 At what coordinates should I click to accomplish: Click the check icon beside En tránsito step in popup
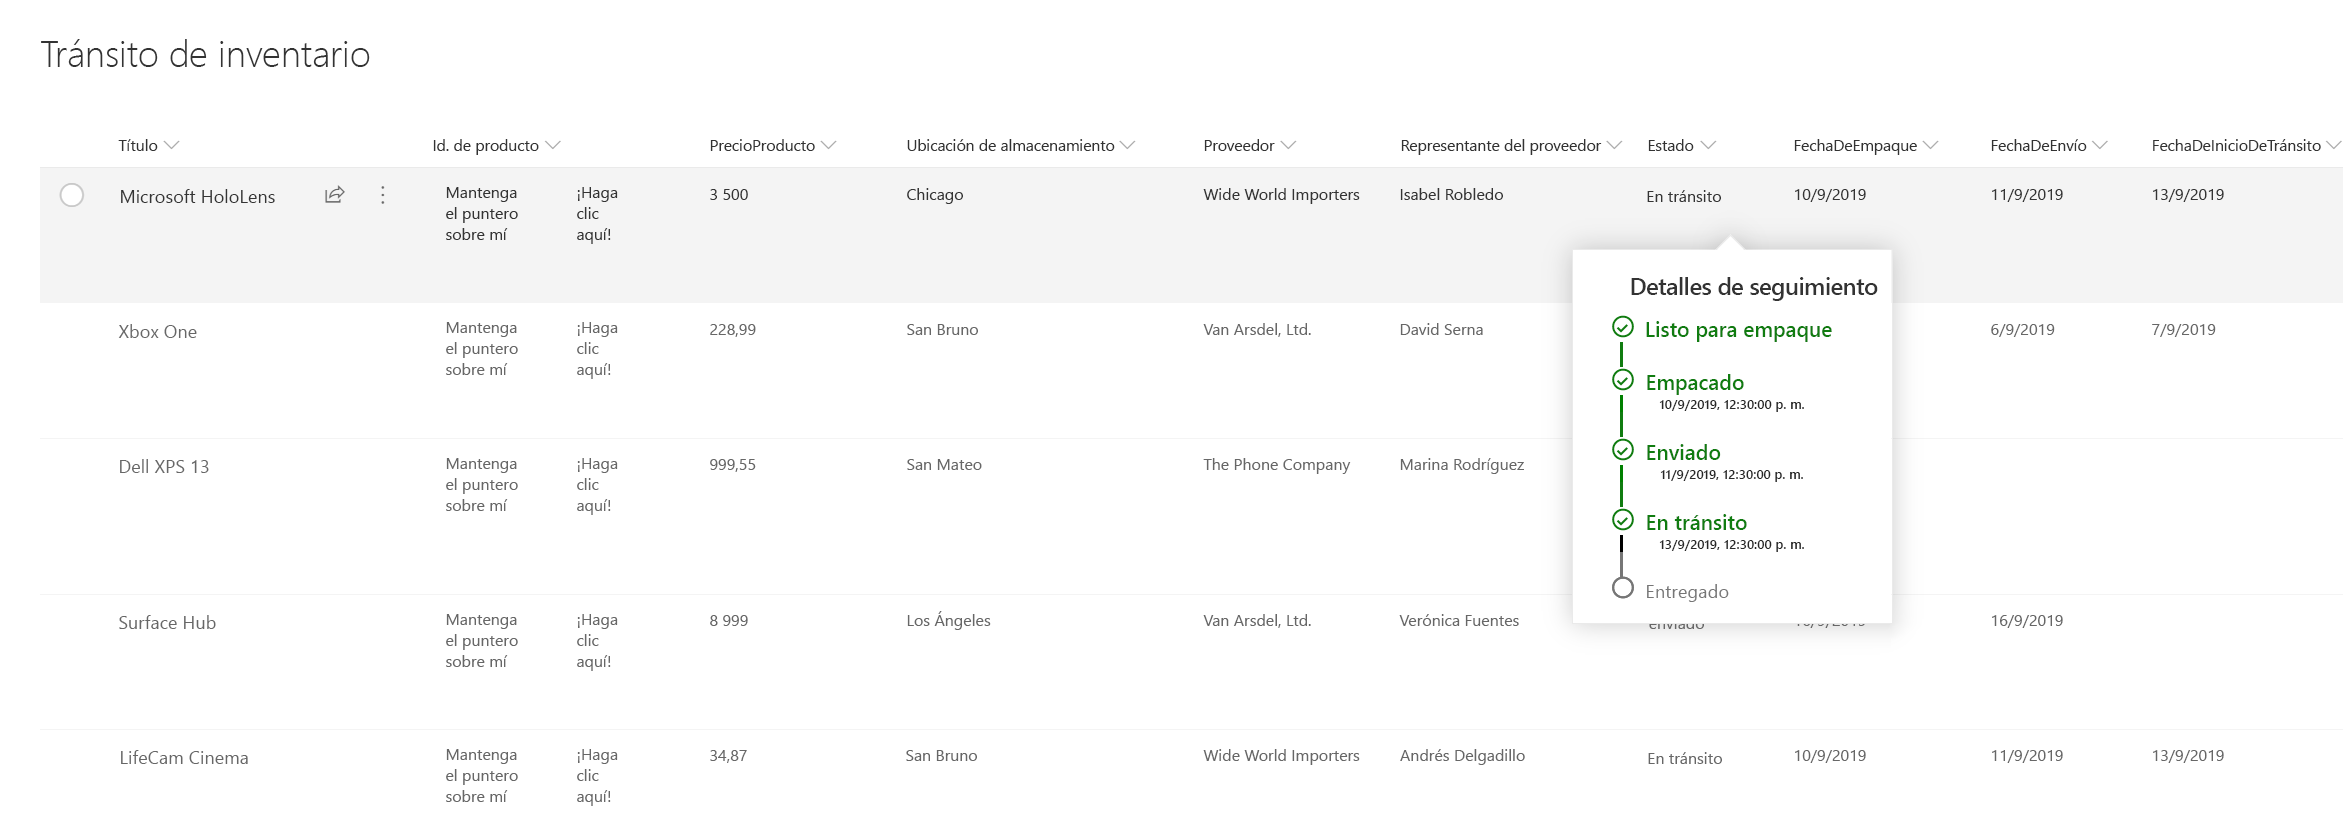(x=1622, y=521)
